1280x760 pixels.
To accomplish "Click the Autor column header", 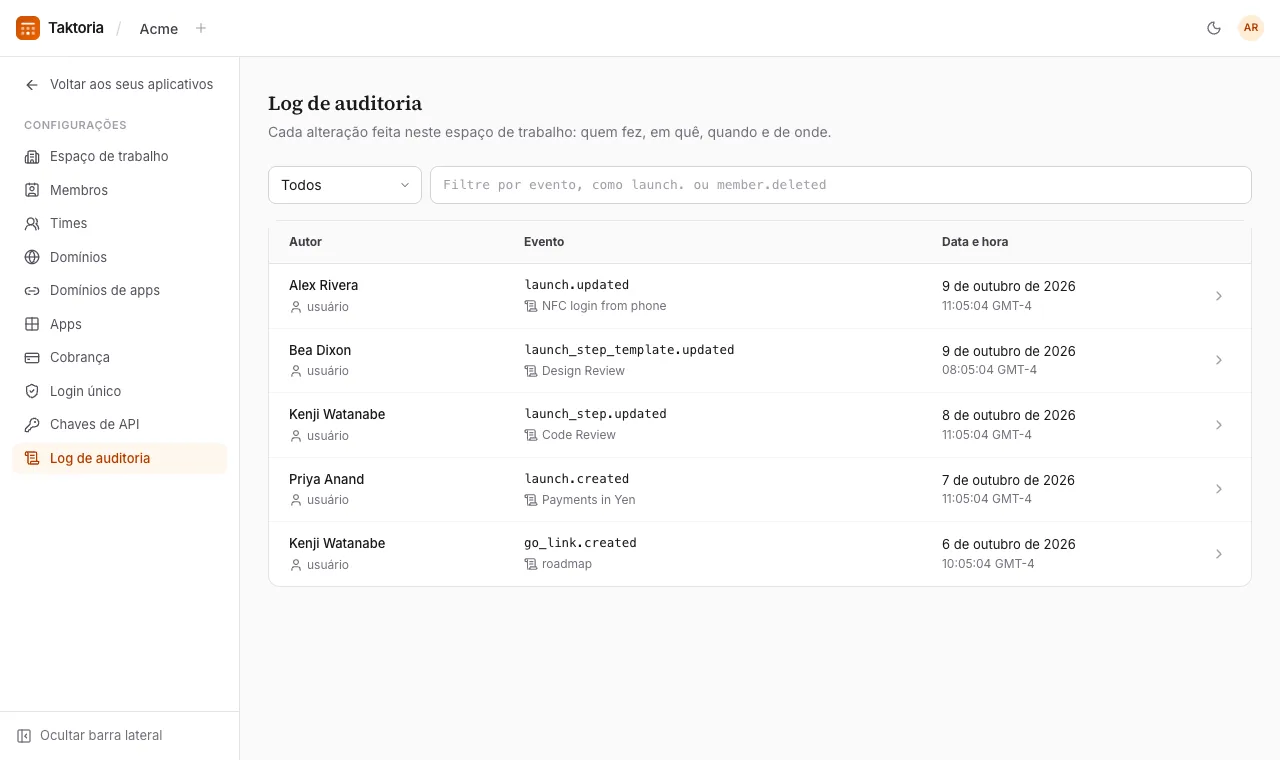I will [305, 242].
